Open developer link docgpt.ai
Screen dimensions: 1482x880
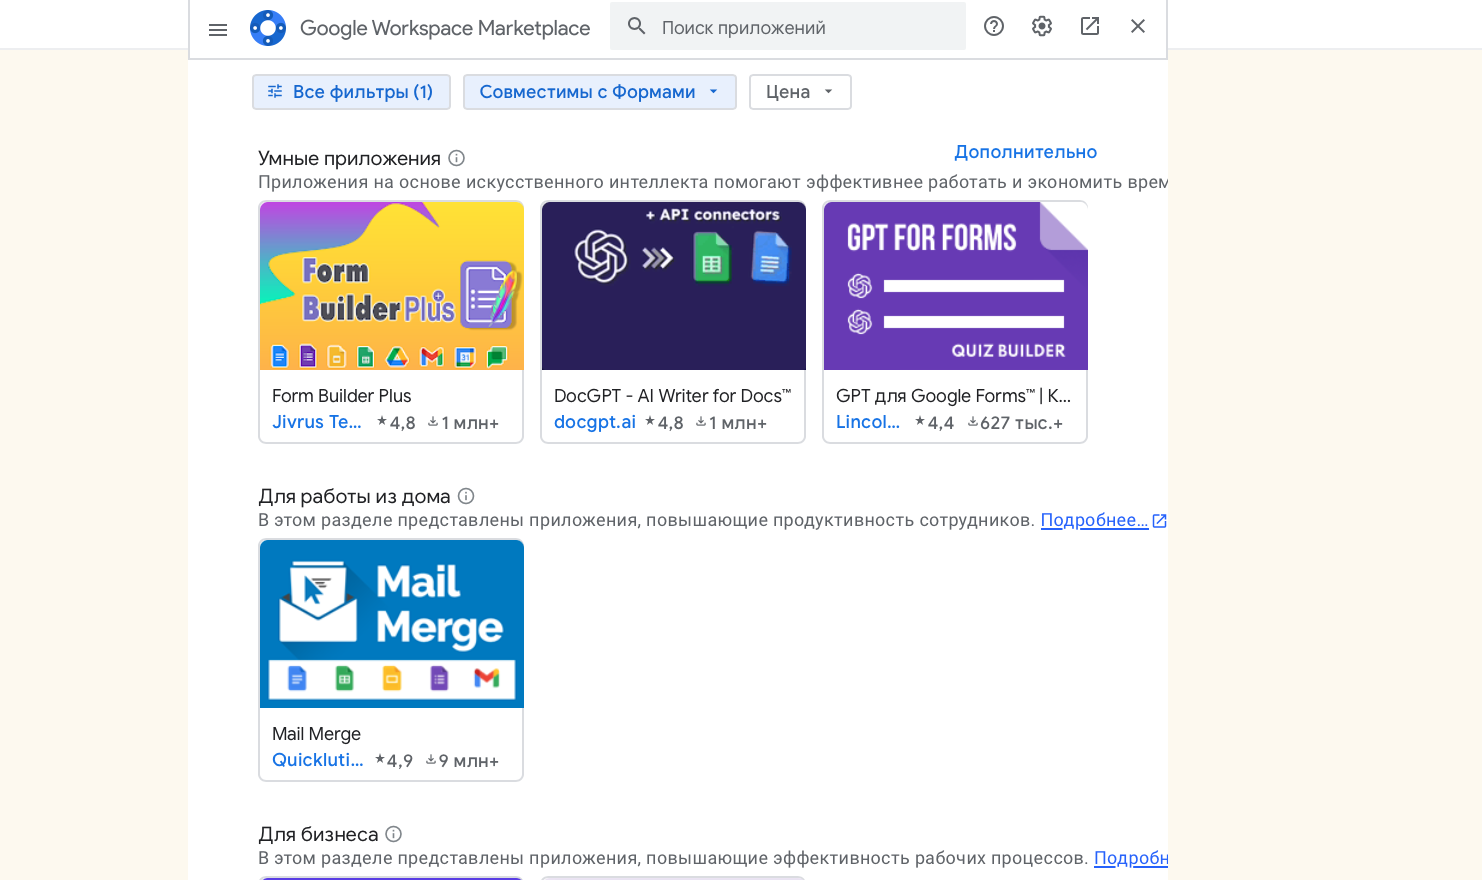[595, 422]
